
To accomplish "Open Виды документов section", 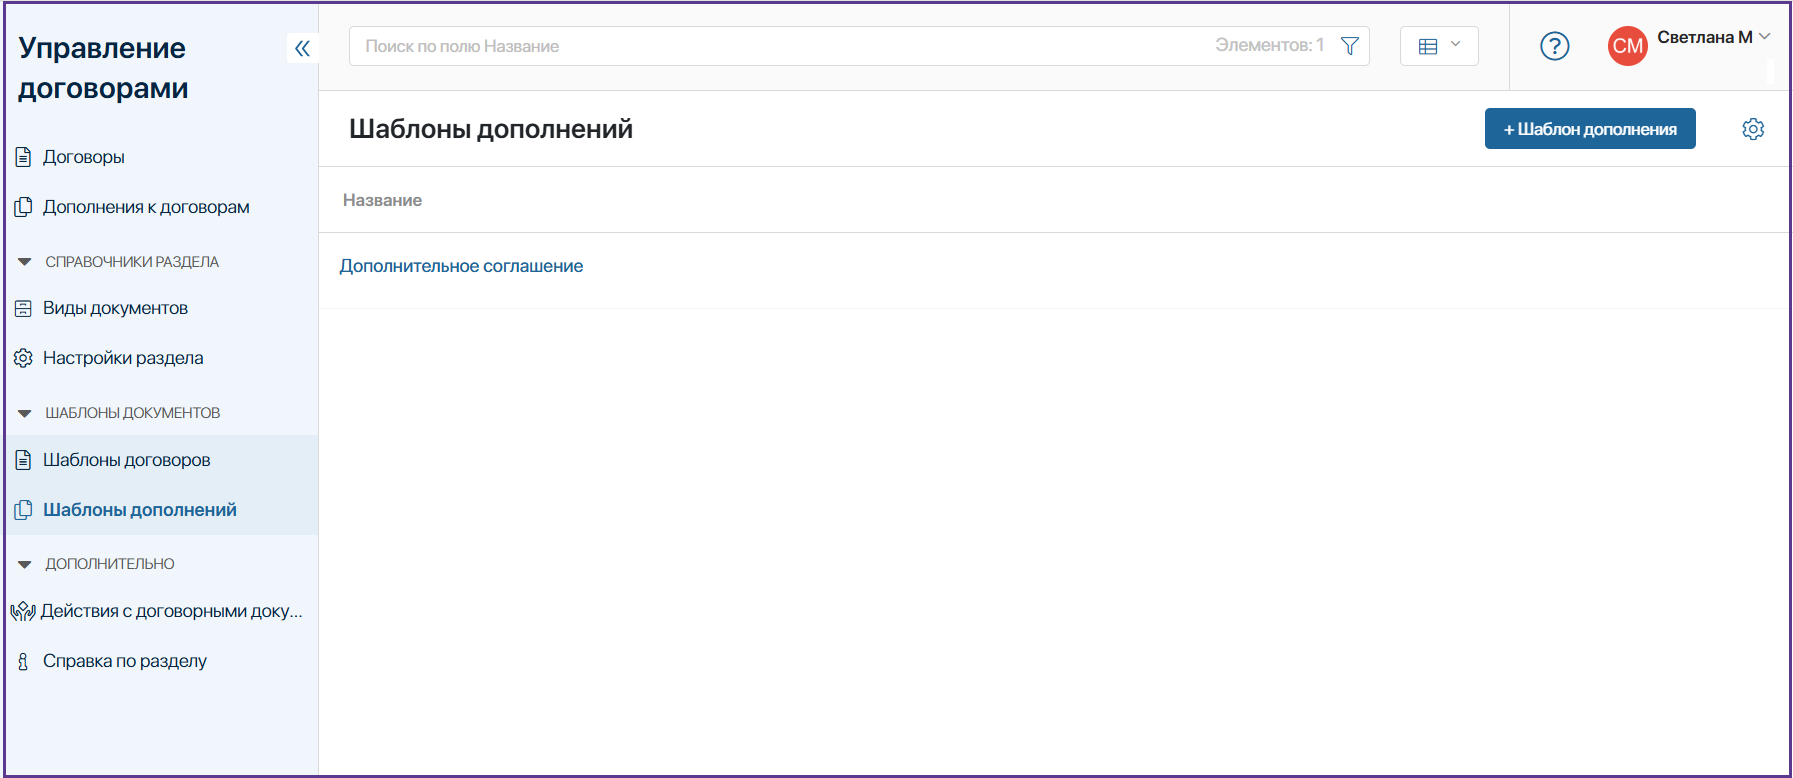I will tap(115, 308).
